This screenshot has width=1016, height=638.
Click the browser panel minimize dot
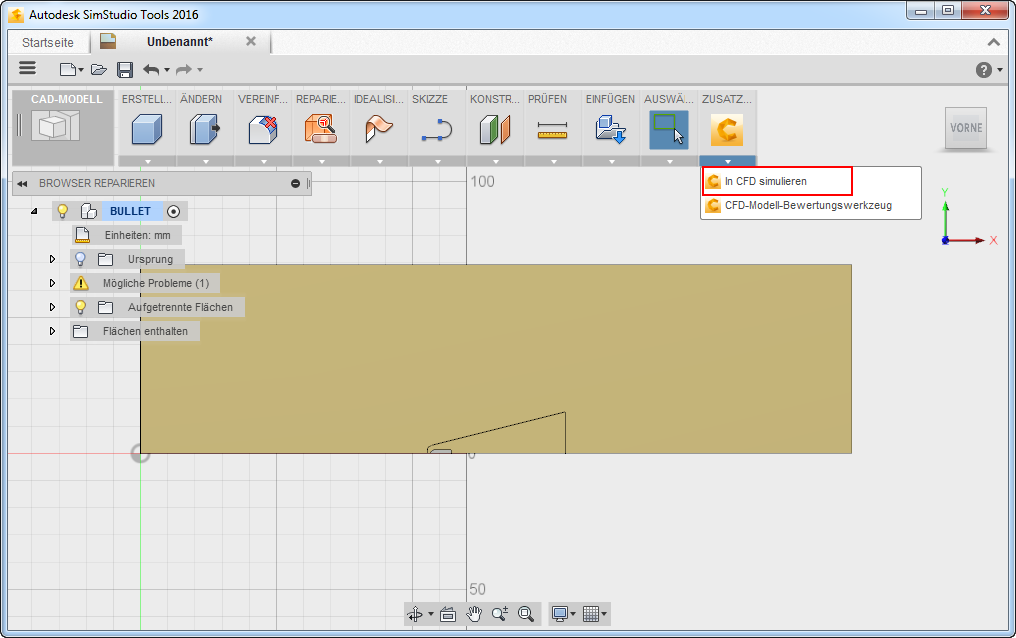click(295, 184)
